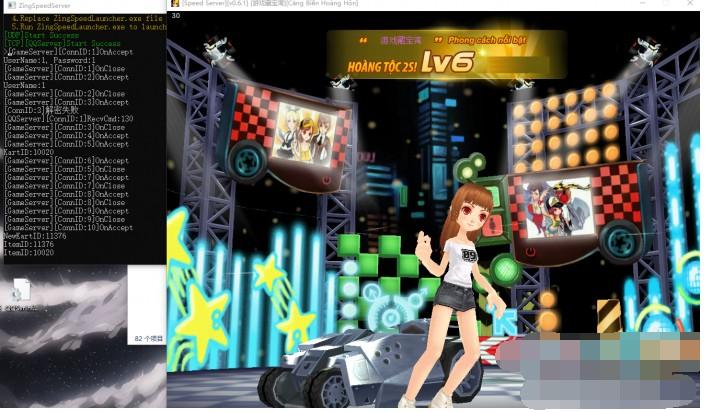Image resolution: width=706 pixels, height=412 pixels.
Task: Click the 'UserName:1, Password:1' console line
Action: pyautogui.click(x=50, y=60)
